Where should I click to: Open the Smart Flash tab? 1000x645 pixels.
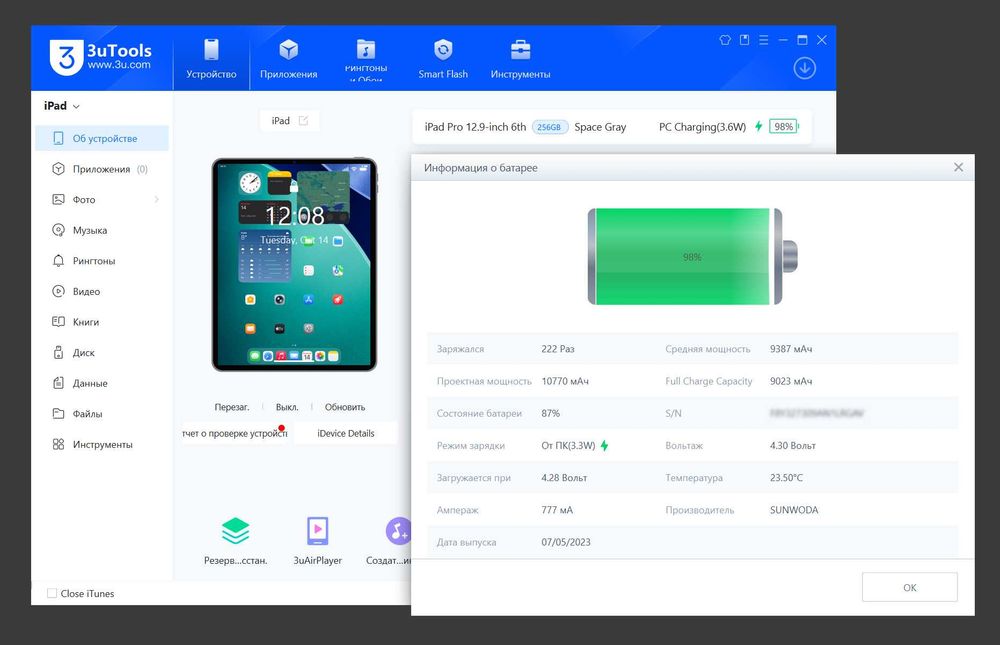click(x=443, y=59)
